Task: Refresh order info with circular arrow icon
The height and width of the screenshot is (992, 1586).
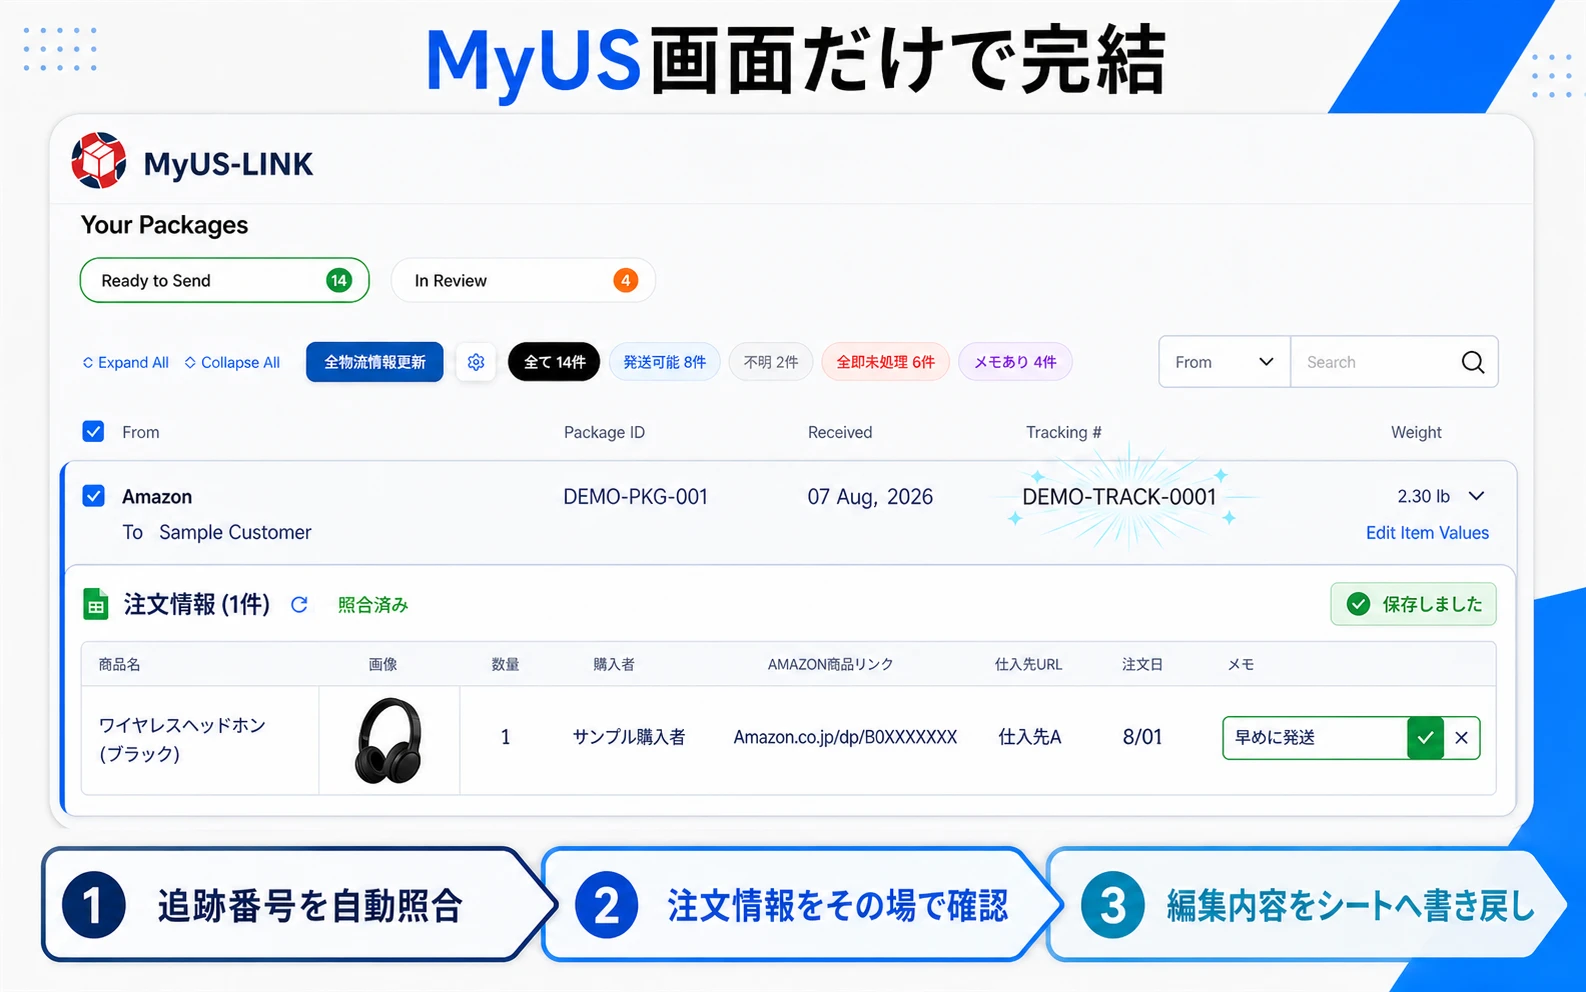Action: pyautogui.click(x=299, y=604)
